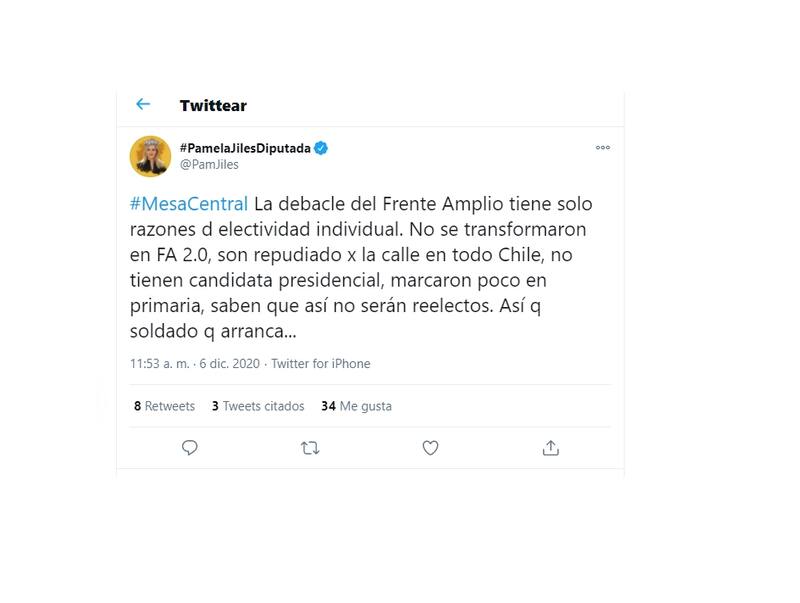Open PamJiles profile picture
Image resolution: width=800 pixels, height=603 pixels.
tap(149, 156)
